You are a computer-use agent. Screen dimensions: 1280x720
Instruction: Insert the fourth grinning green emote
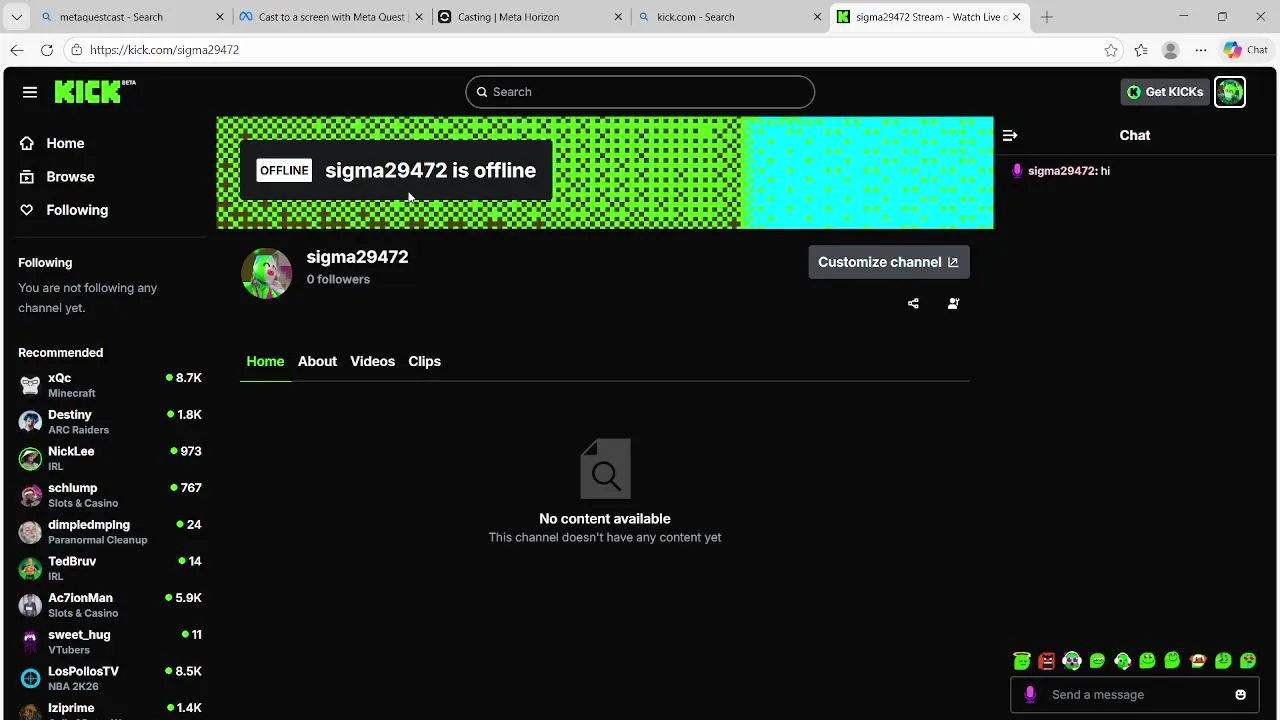click(x=1097, y=661)
